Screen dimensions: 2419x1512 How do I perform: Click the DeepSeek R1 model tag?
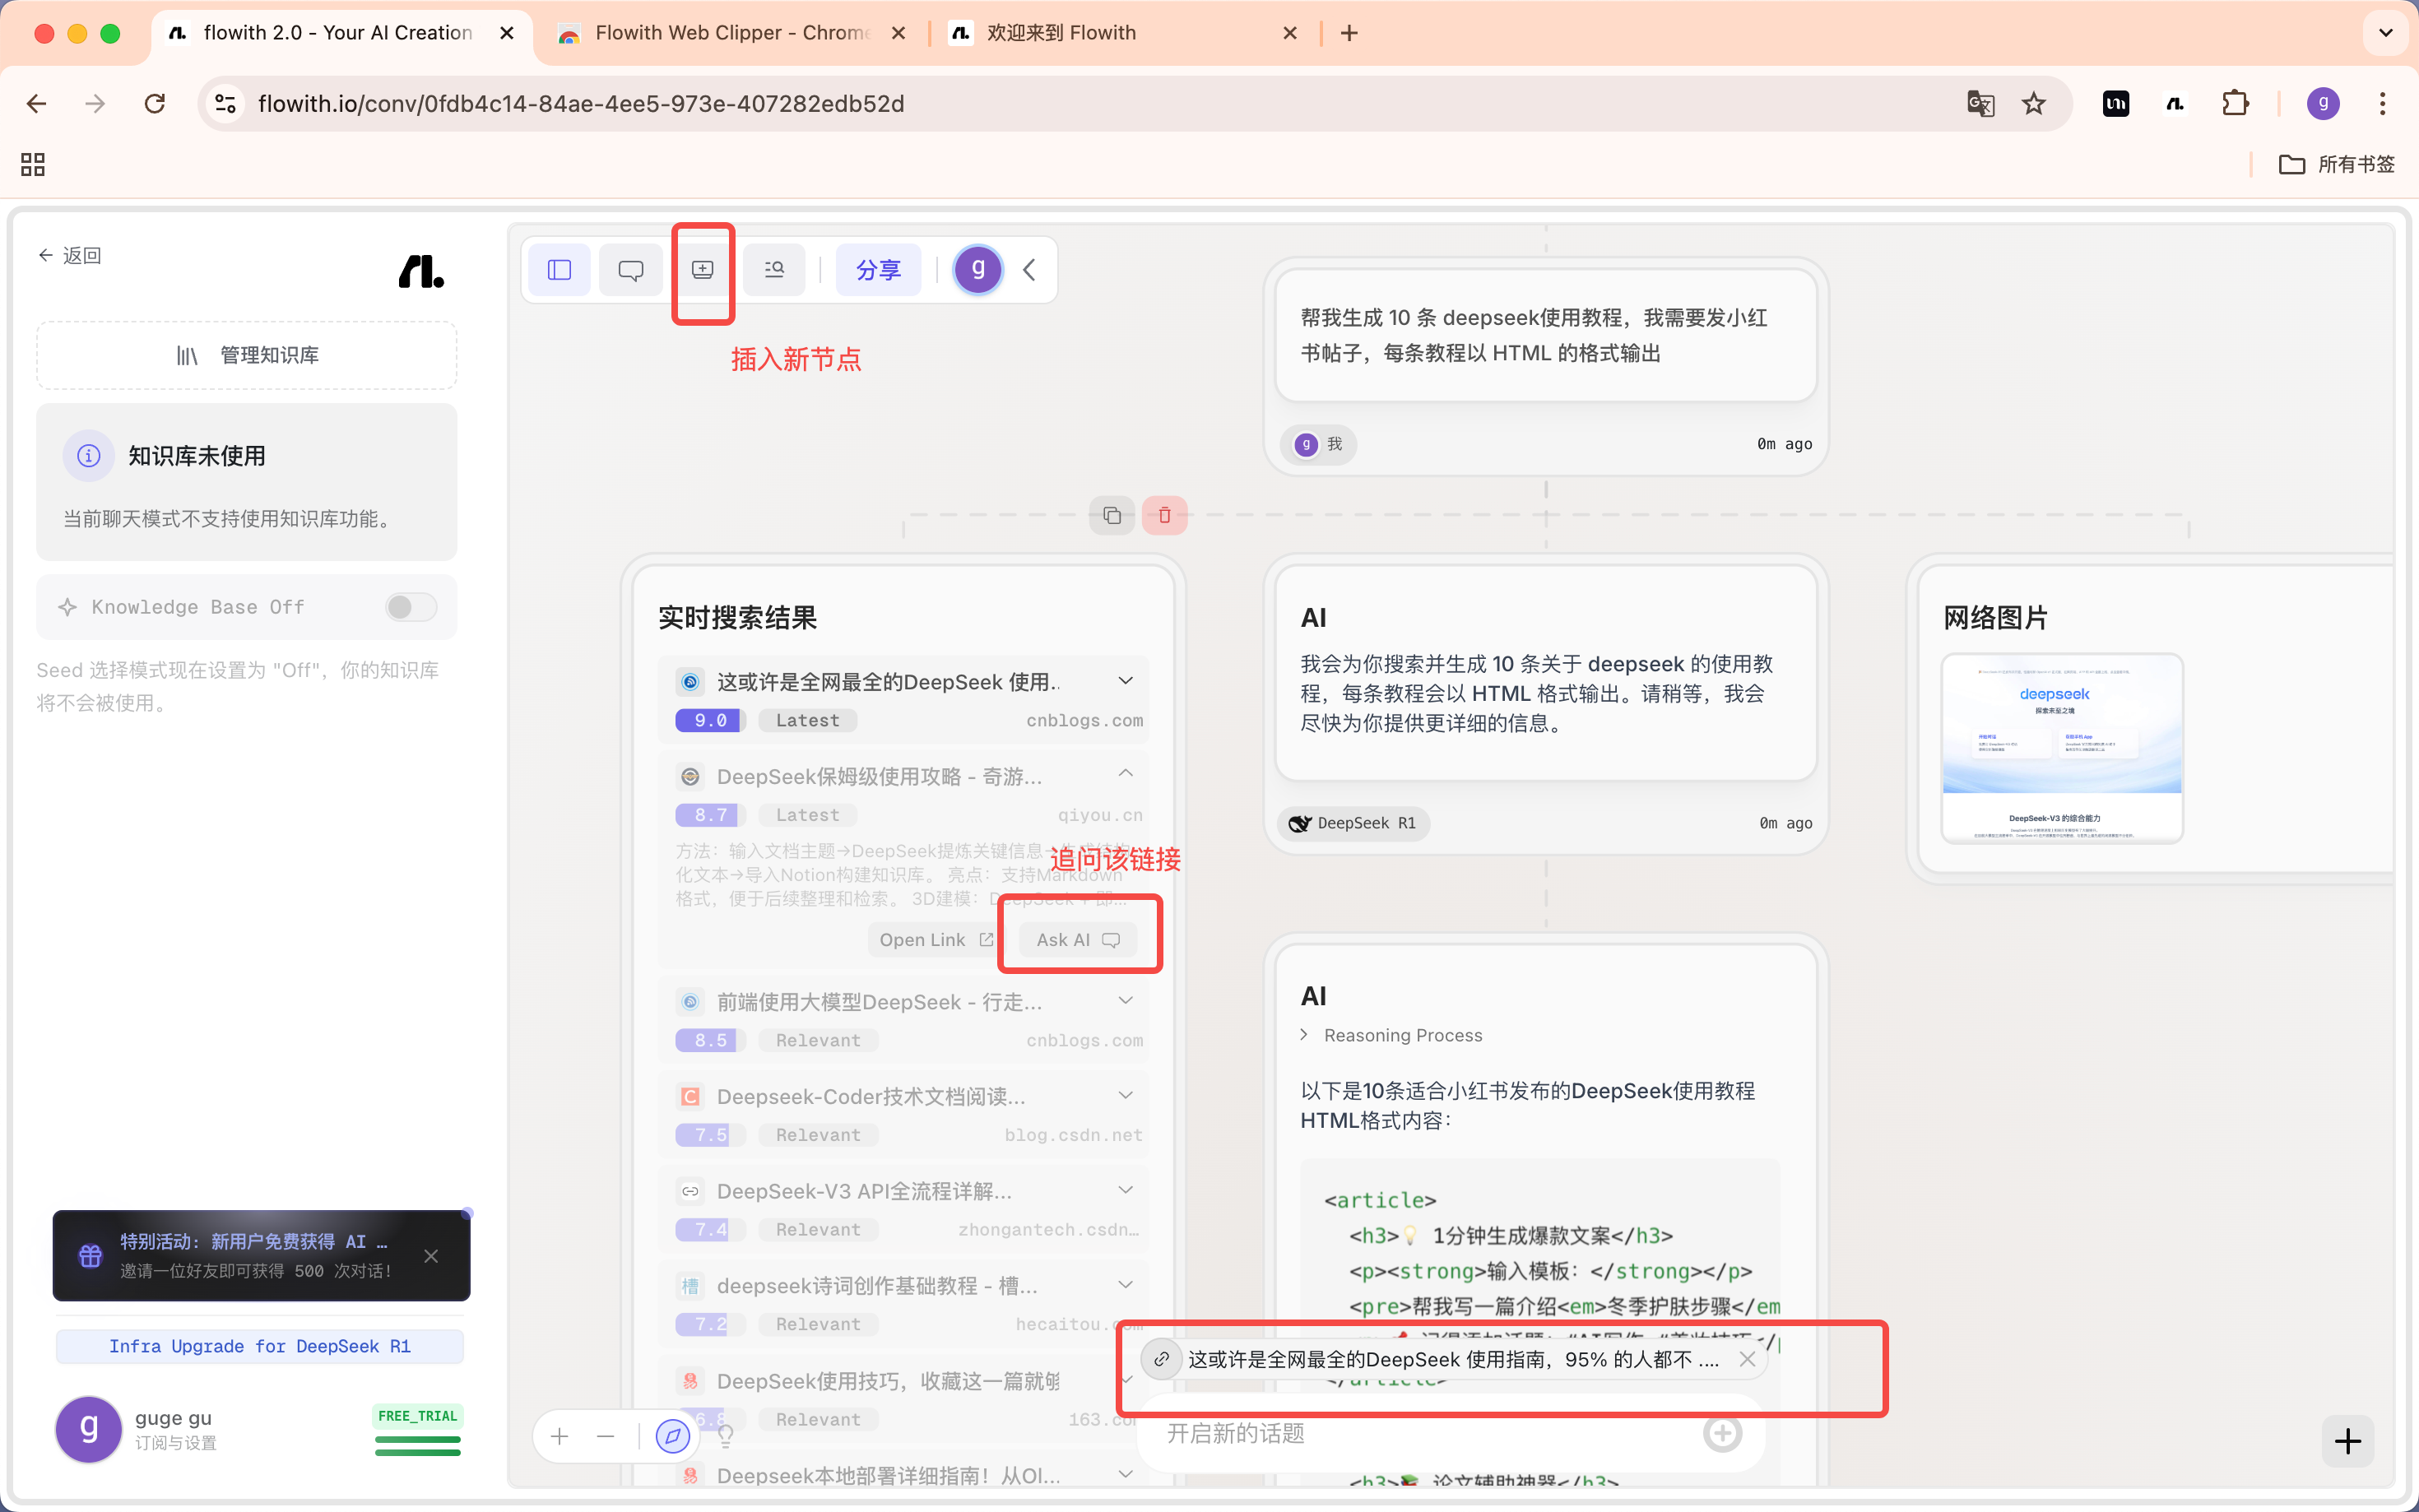(1353, 824)
